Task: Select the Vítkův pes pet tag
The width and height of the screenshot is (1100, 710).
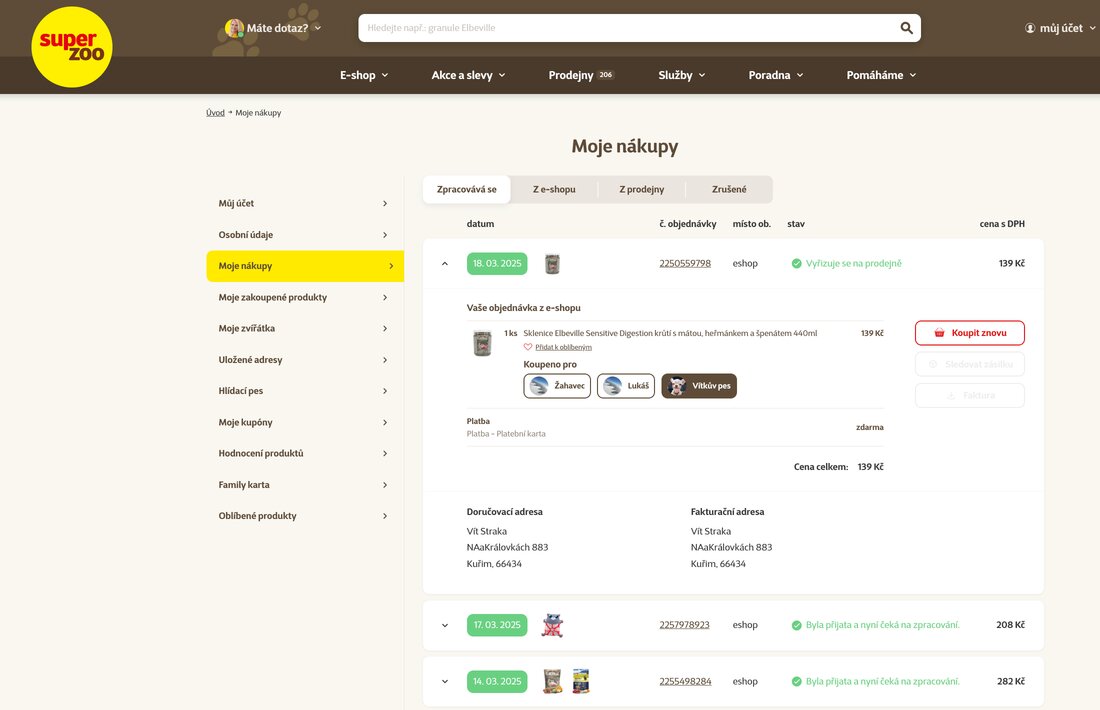Action: [699, 386]
